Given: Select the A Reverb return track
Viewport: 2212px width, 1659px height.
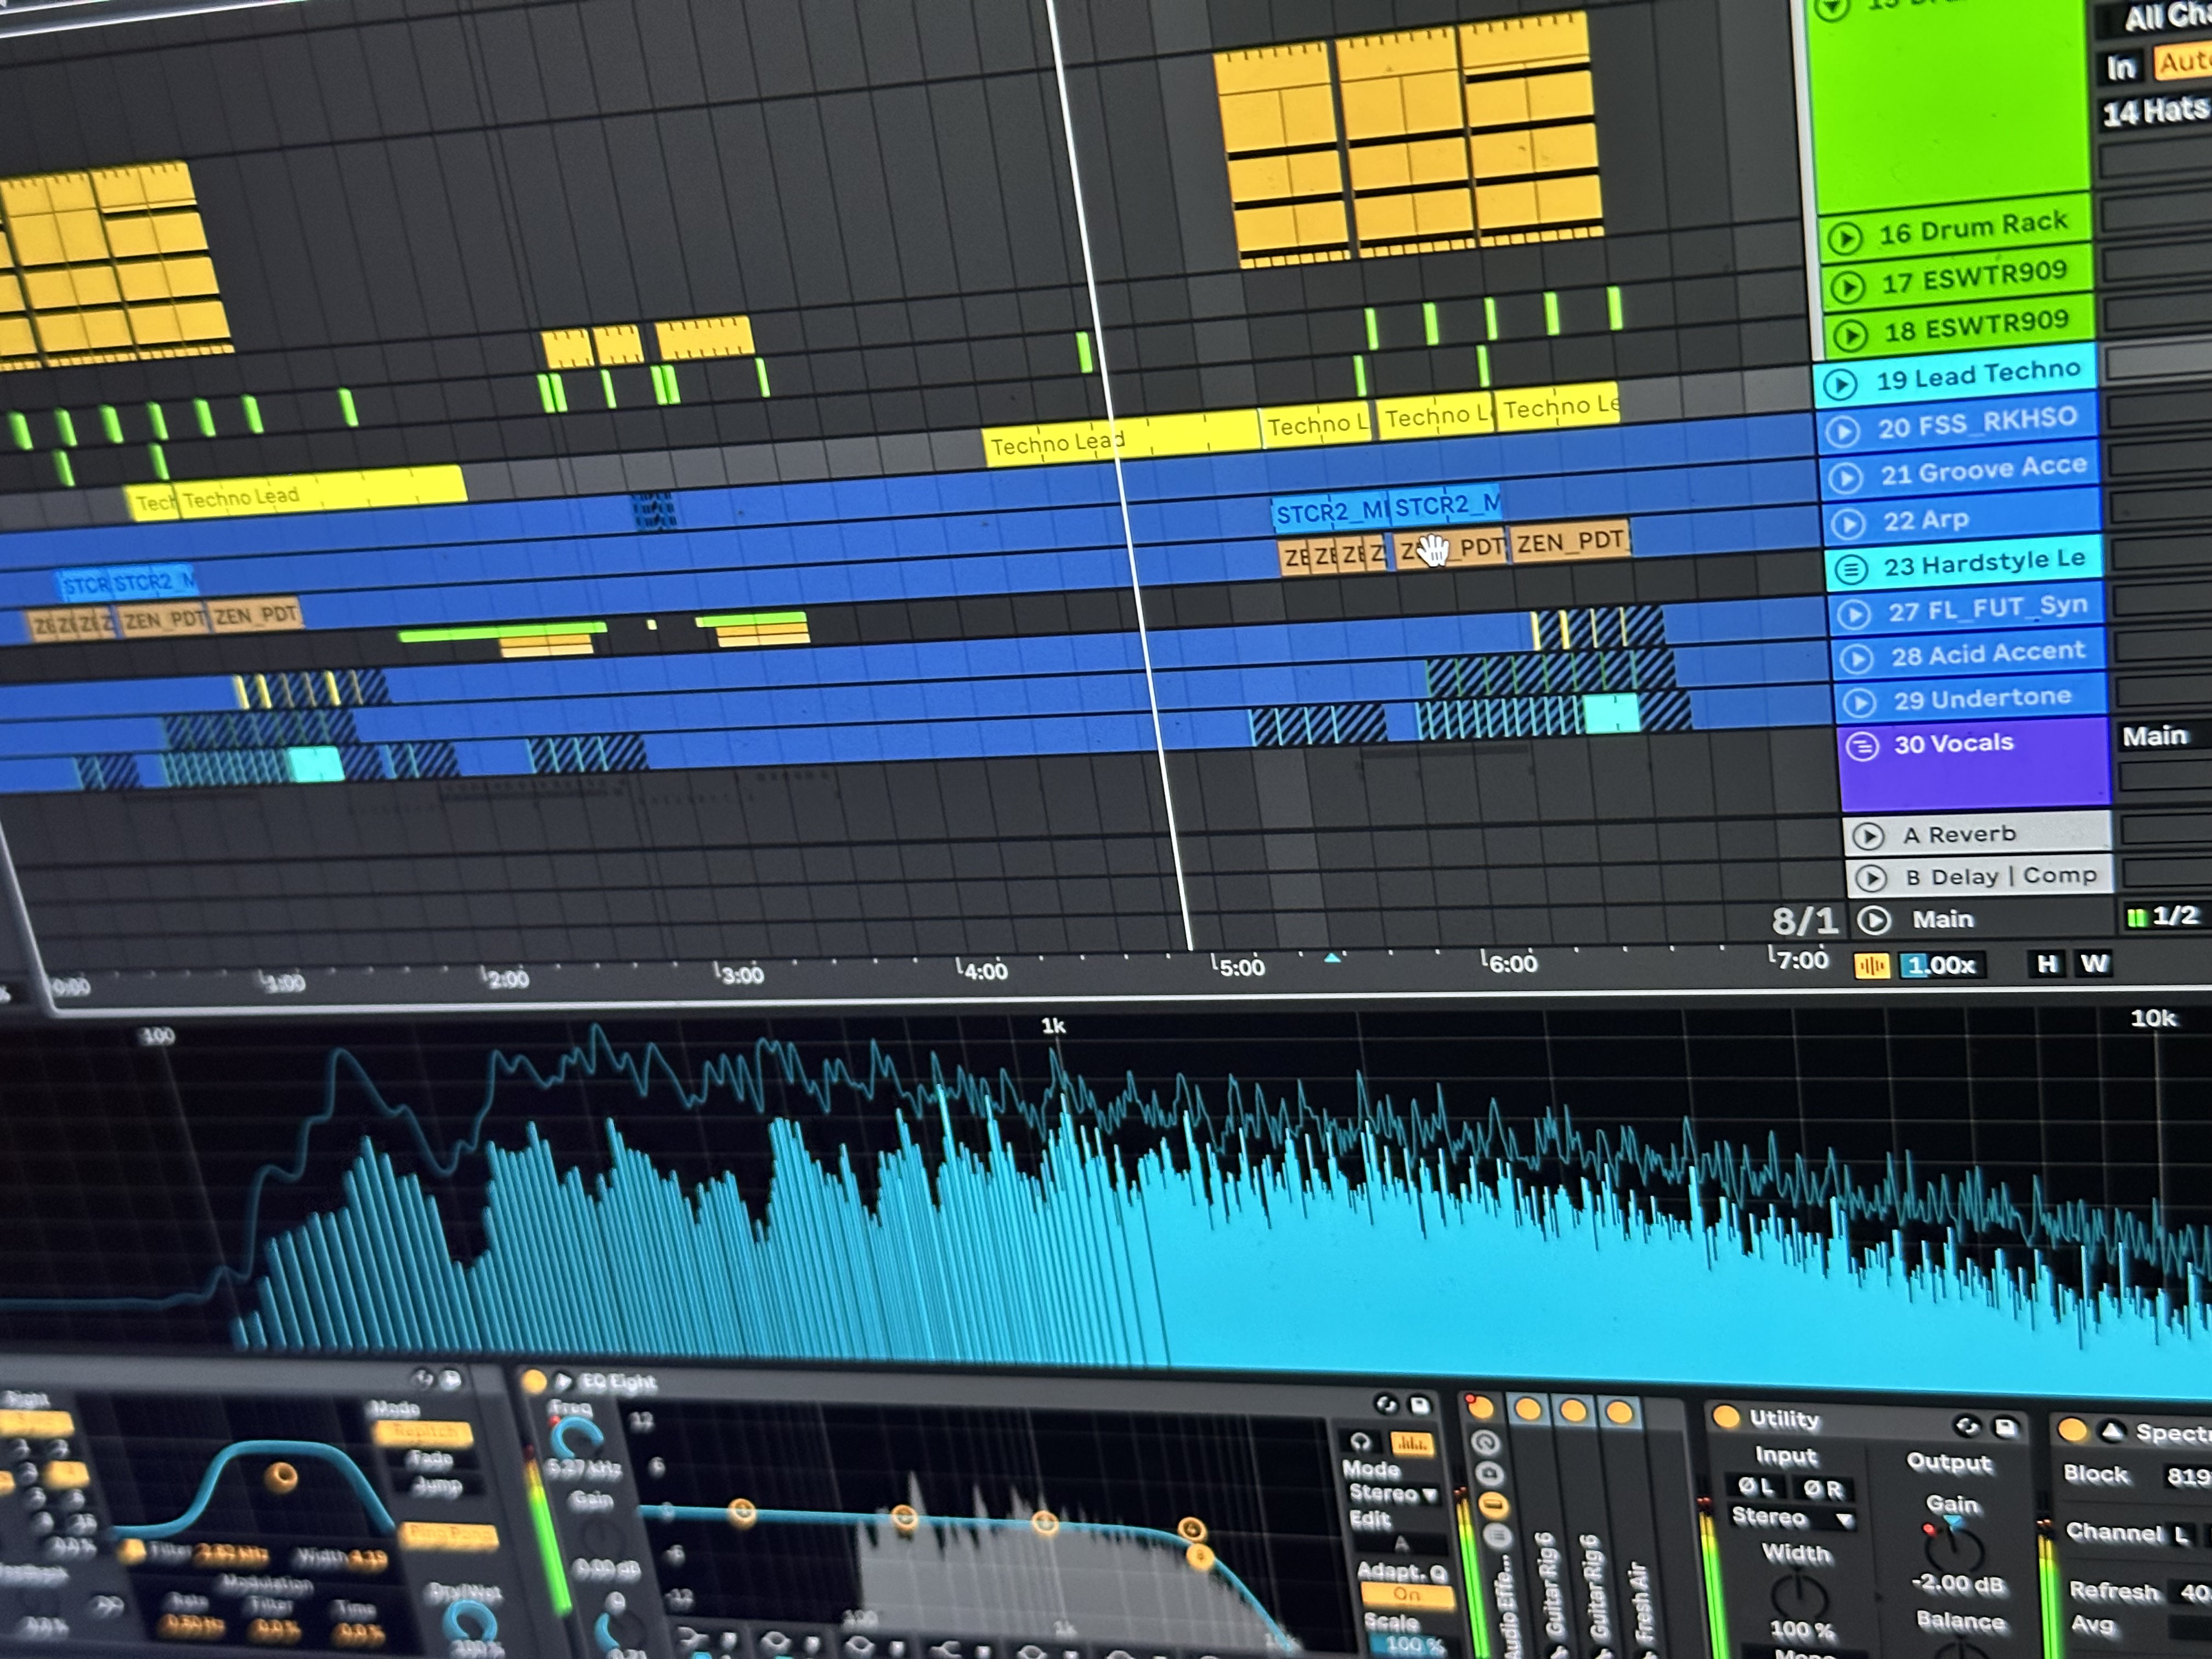Looking at the screenshot, I should [x=1960, y=834].
